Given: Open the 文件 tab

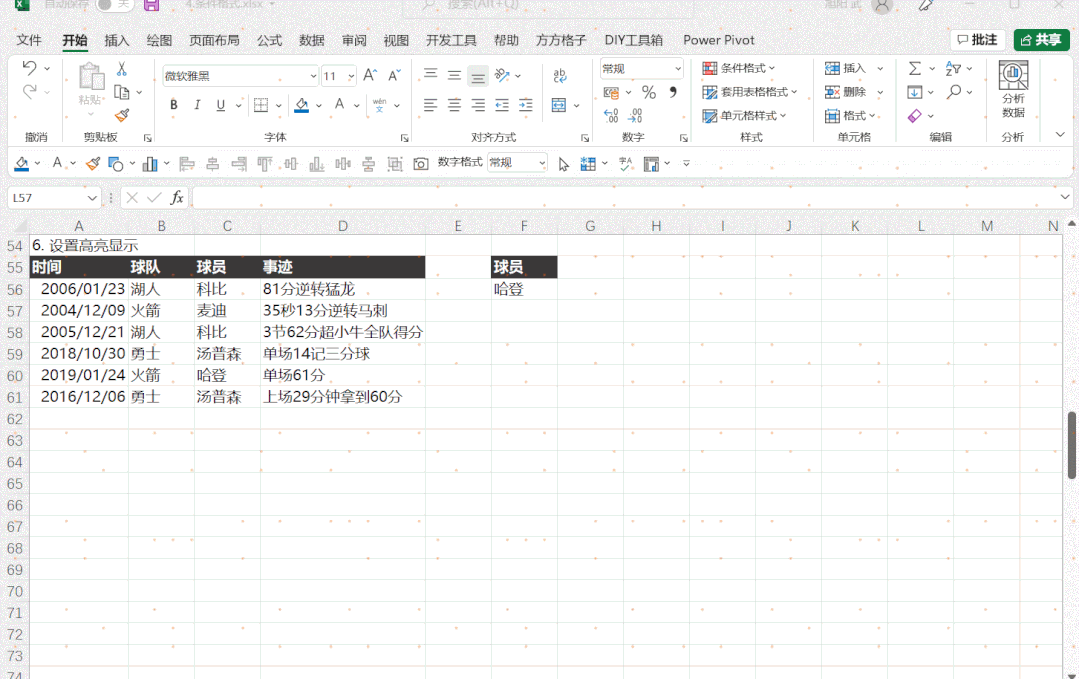Looking at the screenshot, I should pos(29,40).
